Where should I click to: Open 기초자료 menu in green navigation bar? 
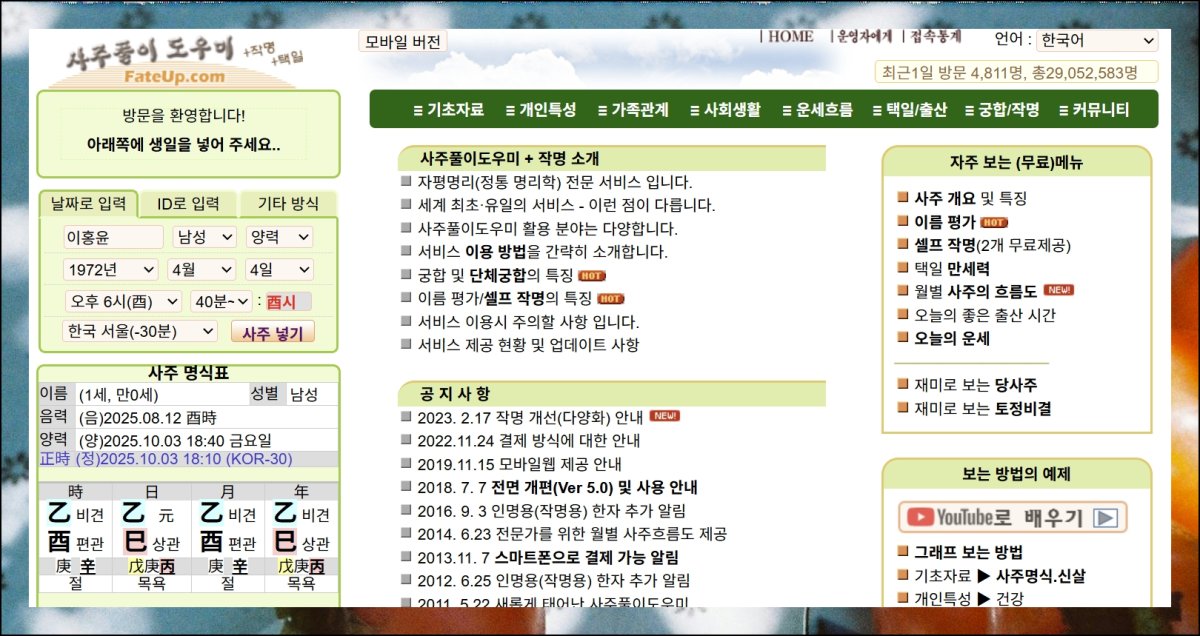click(x=448, y=110)
